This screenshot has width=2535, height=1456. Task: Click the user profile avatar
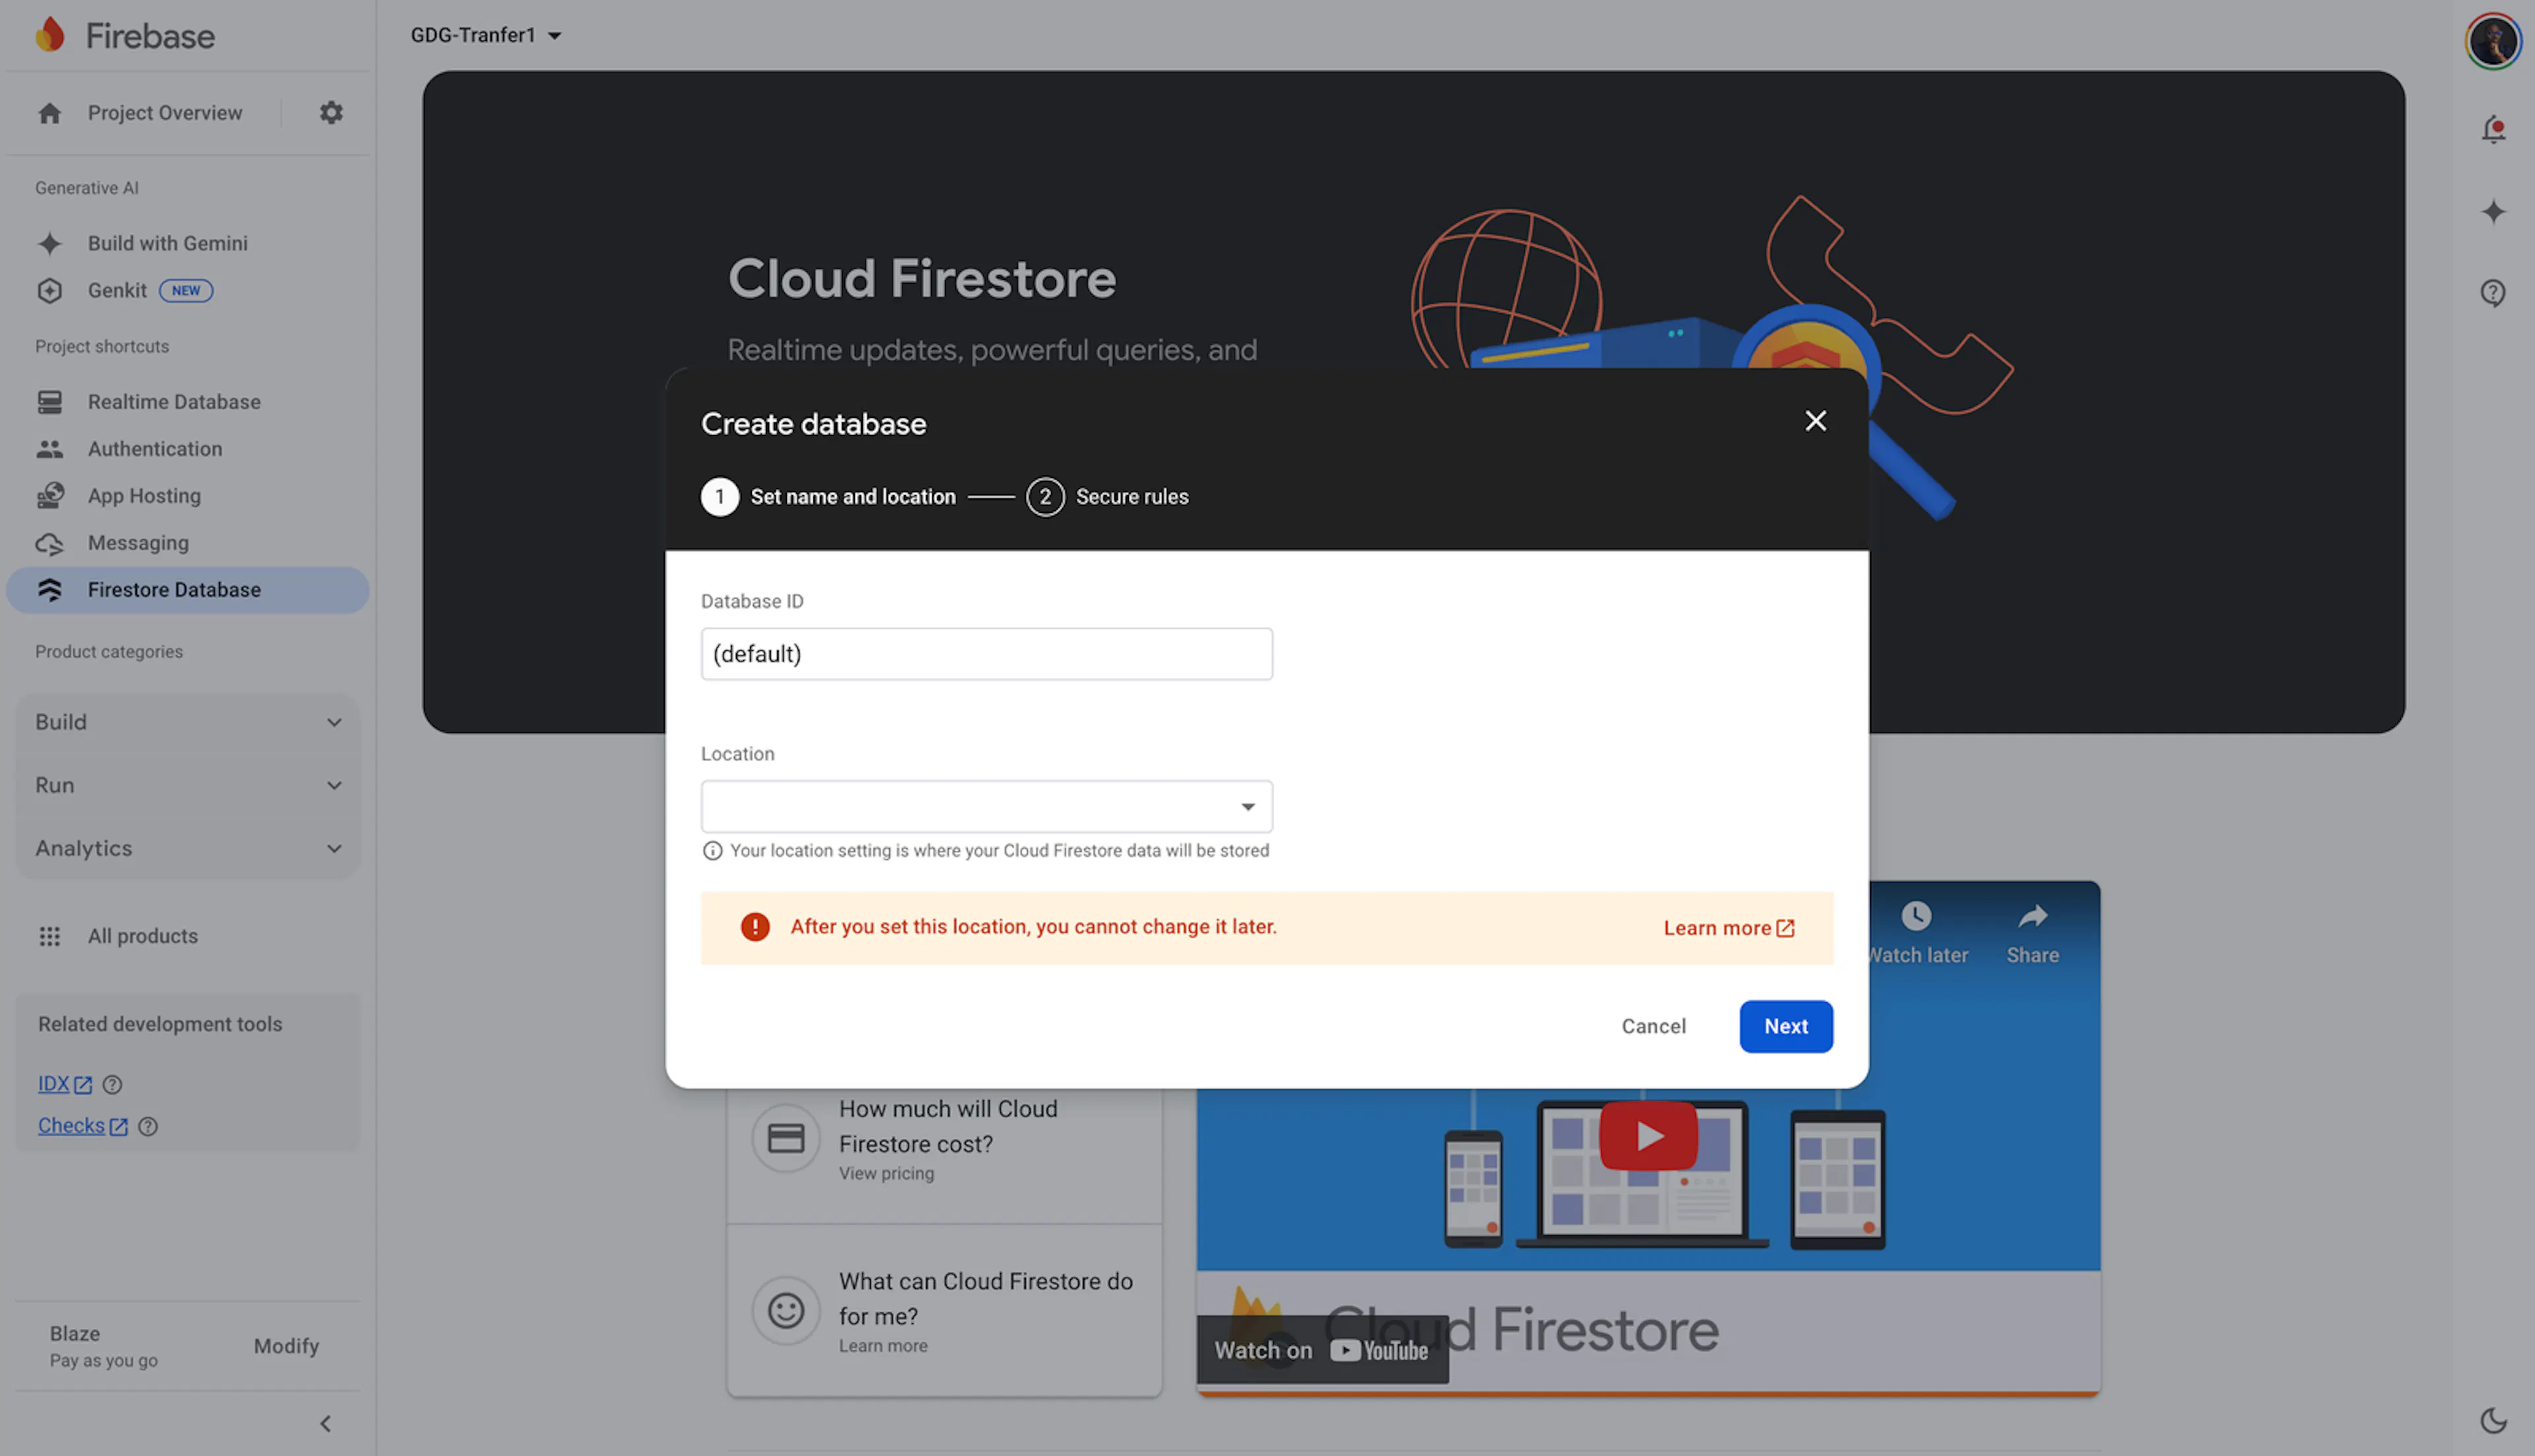pyautogui.click(x=2492, y=41)
